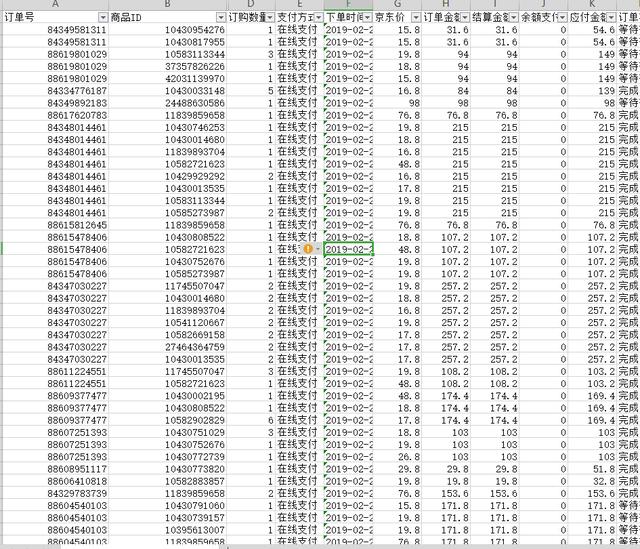Select product ID cell 10430954276
The height and width of the screenshot is (549, 640).
[167, 30]
